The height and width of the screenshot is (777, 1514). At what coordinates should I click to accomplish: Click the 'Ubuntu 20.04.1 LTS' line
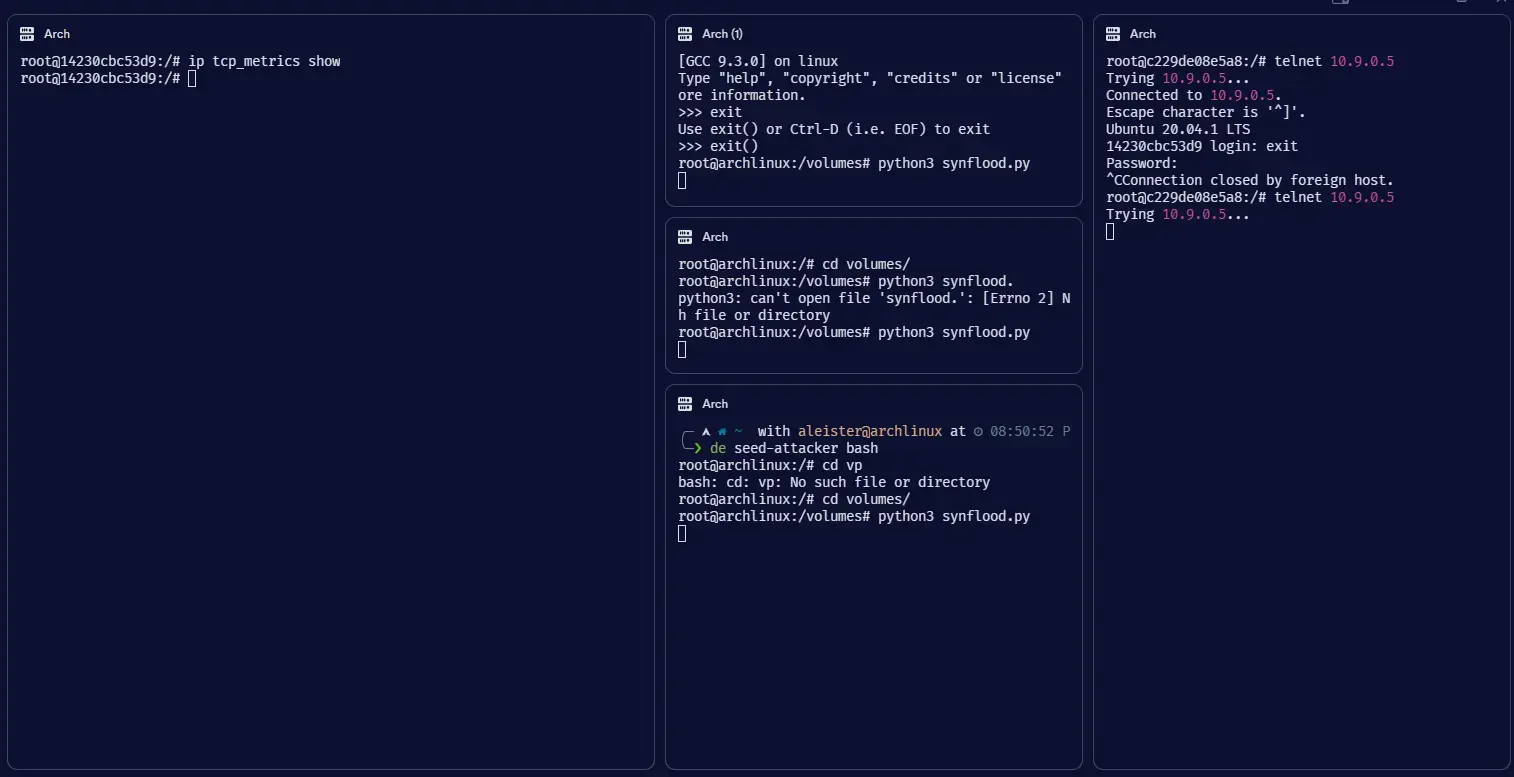click(x=1178, y=129)
